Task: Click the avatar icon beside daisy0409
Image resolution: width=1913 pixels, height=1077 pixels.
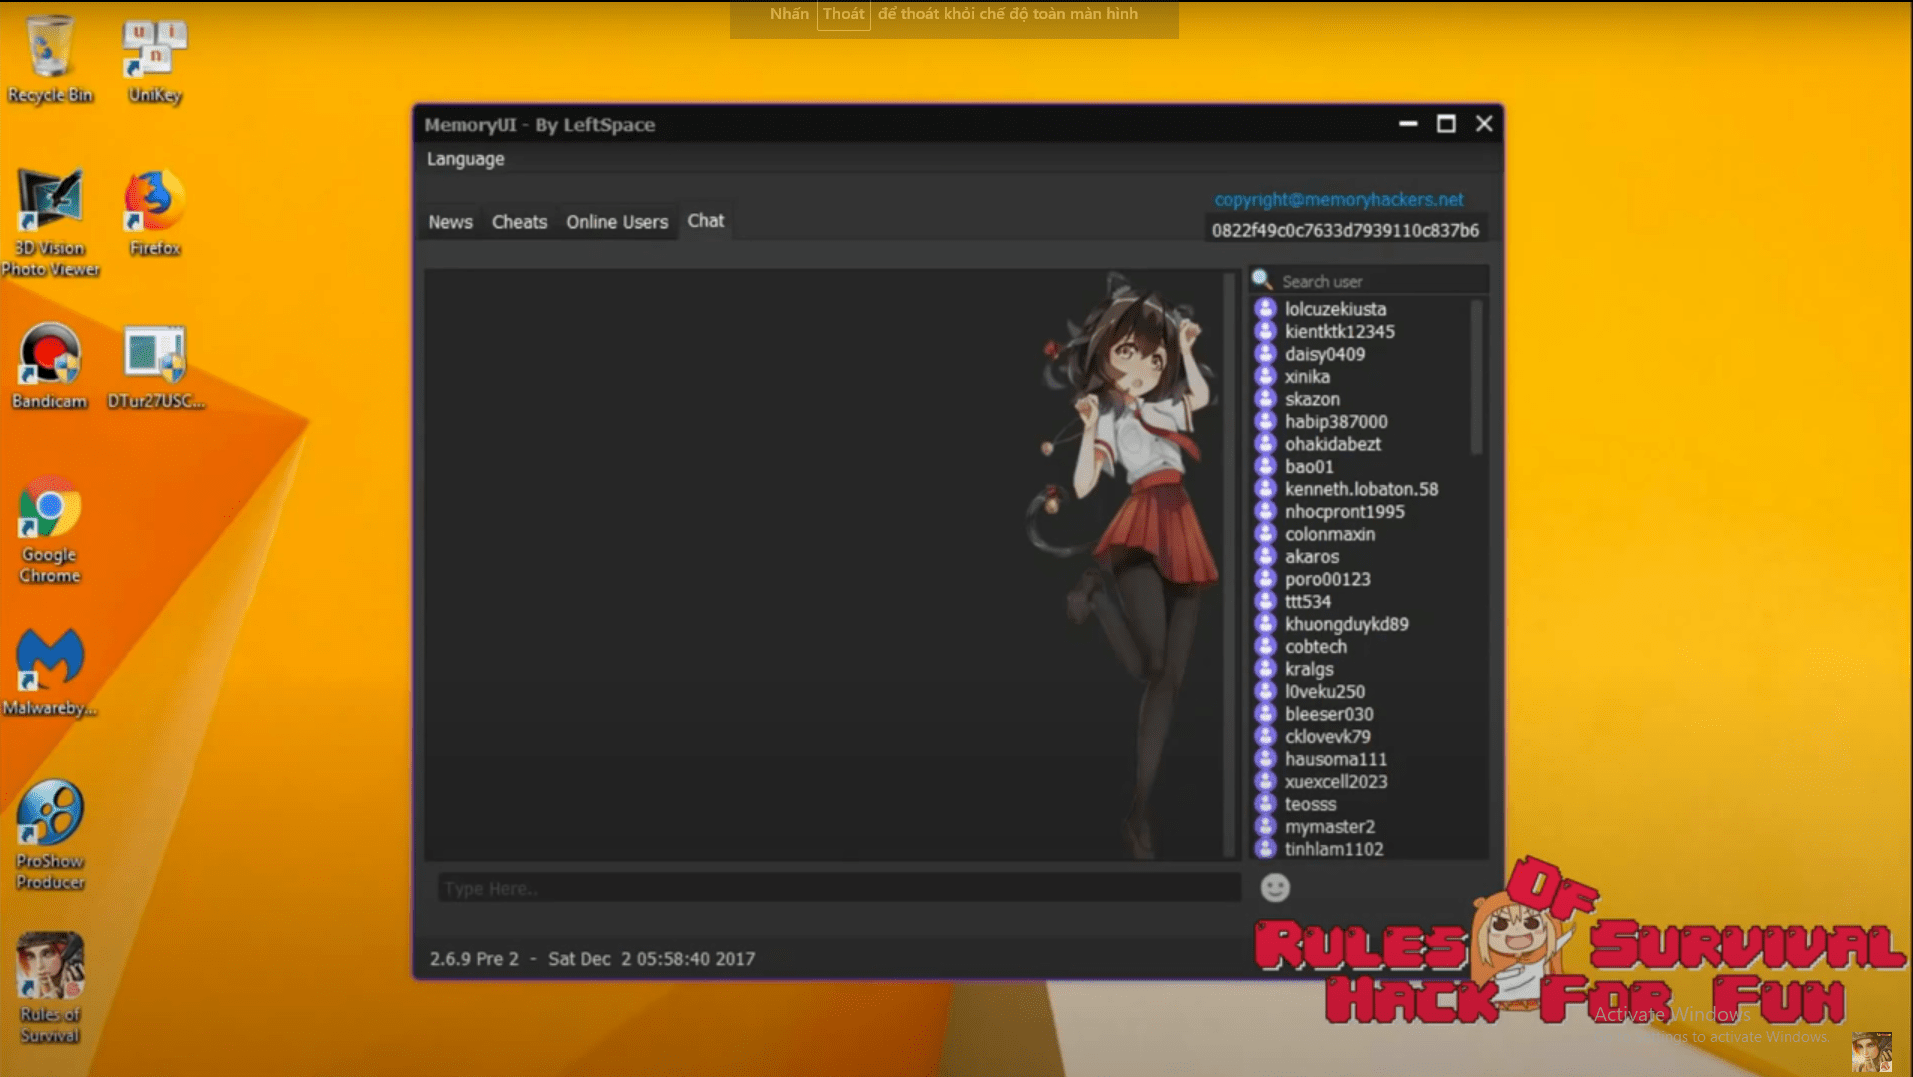Action: (1265, 354)
